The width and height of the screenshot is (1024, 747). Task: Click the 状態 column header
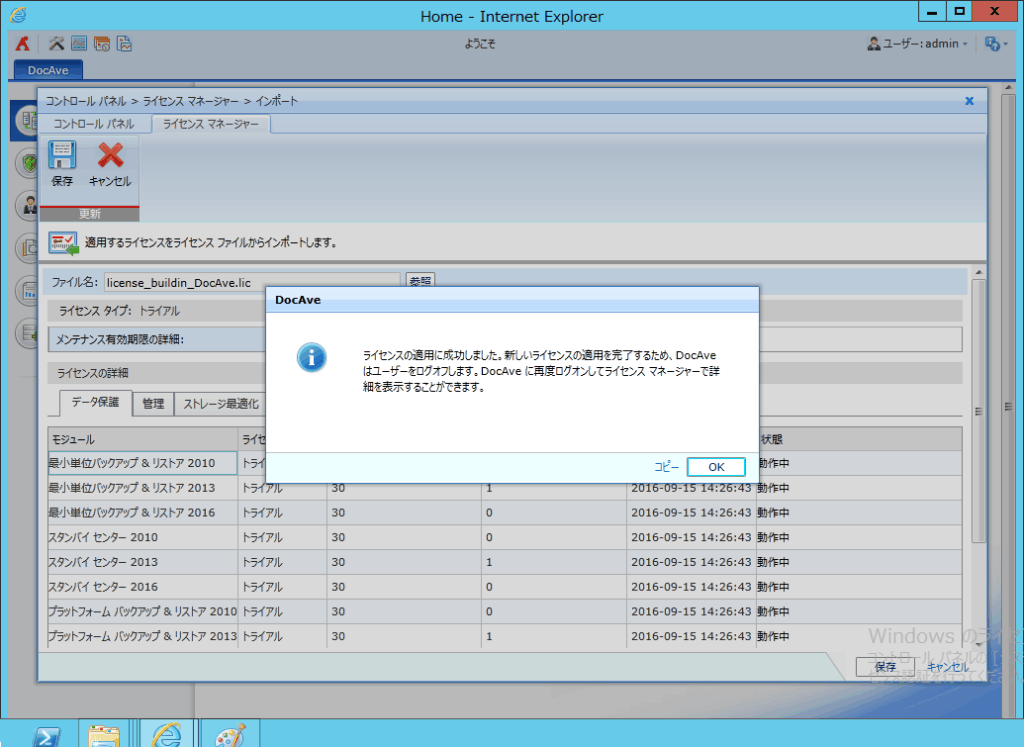click(859, 439)
